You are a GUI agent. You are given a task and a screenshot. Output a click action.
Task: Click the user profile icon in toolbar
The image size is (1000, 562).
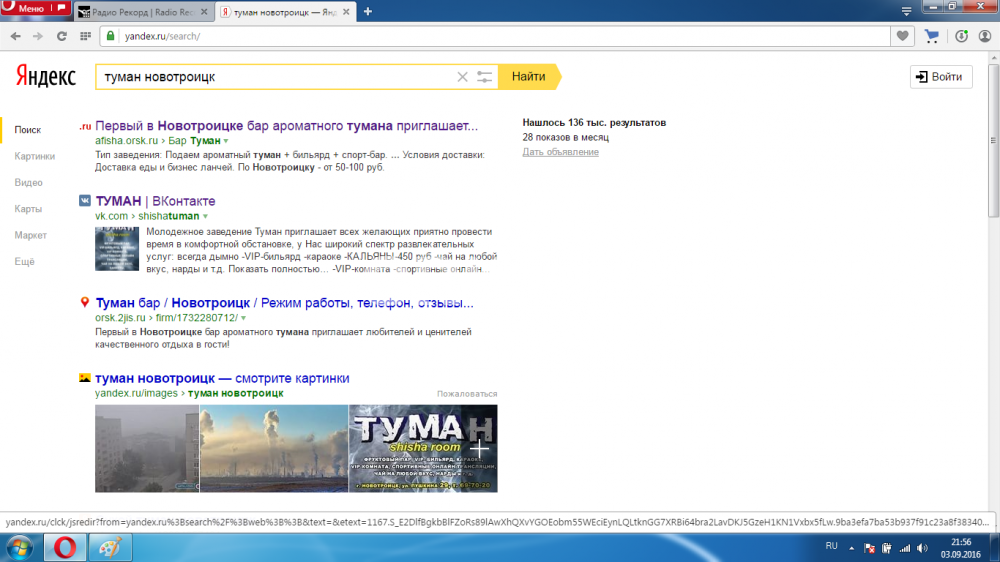985,36
